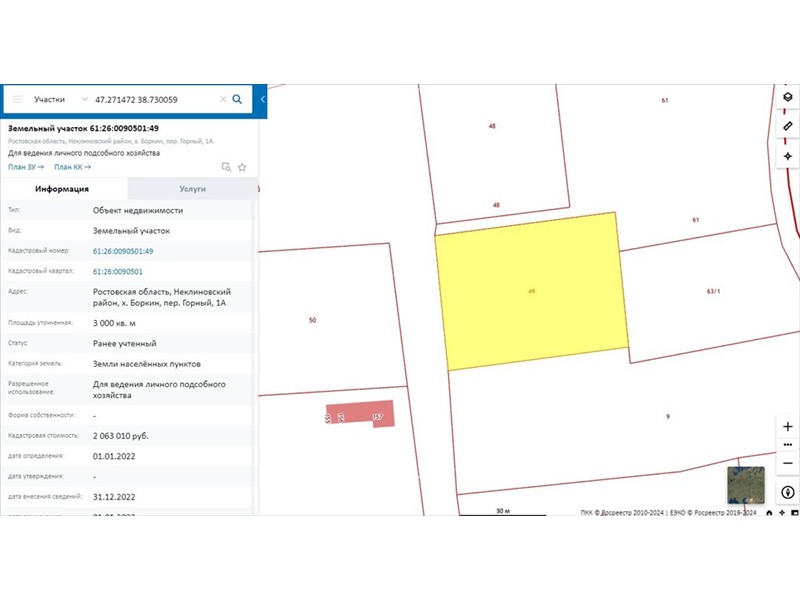Click the compass north orientation button
800x600 pixels.
pos(787,492)
